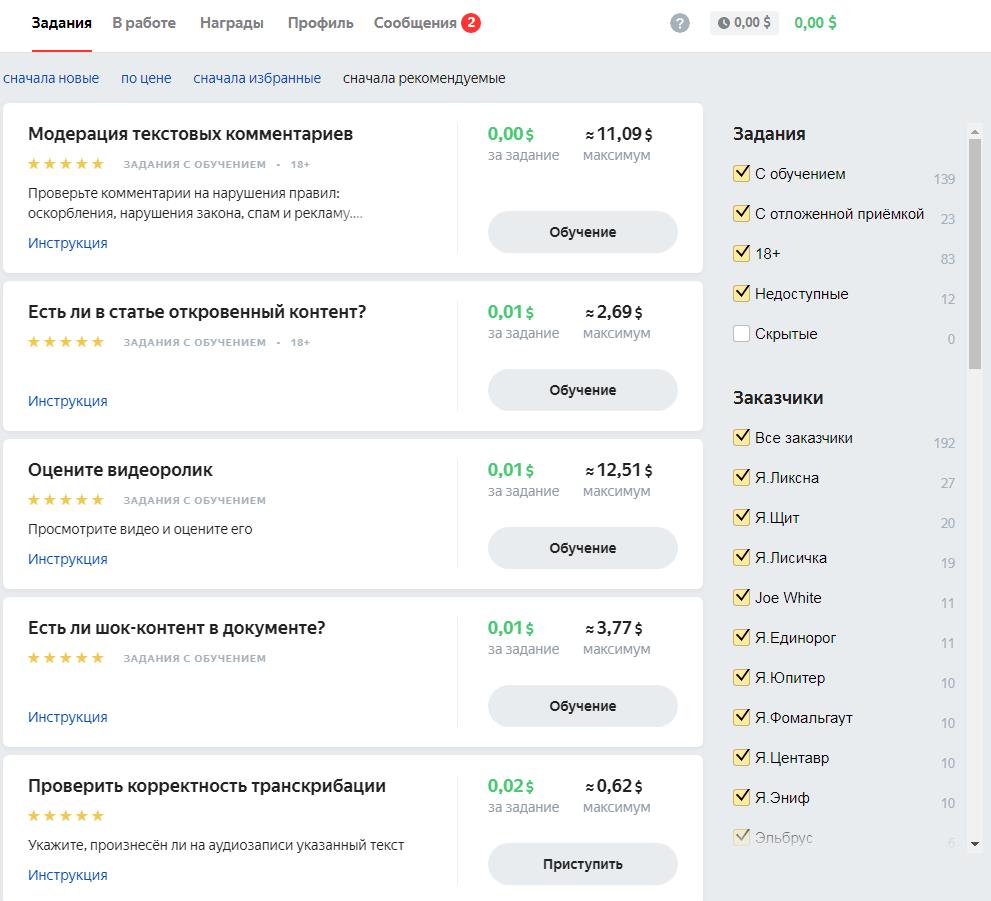Open the help question mark icon

click(x=679, y=23)
